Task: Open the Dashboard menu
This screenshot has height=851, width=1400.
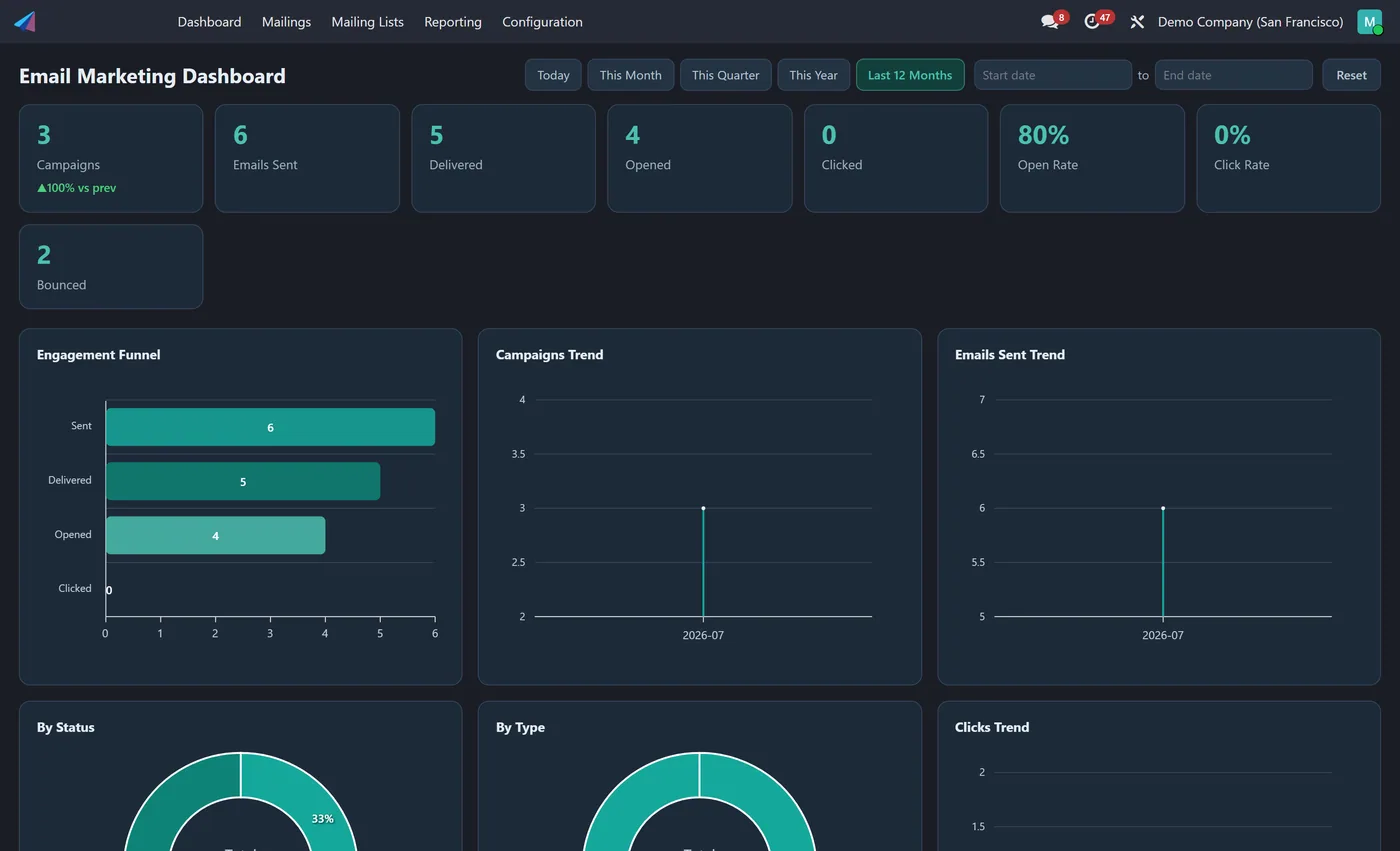Action: tap(209, 21)
